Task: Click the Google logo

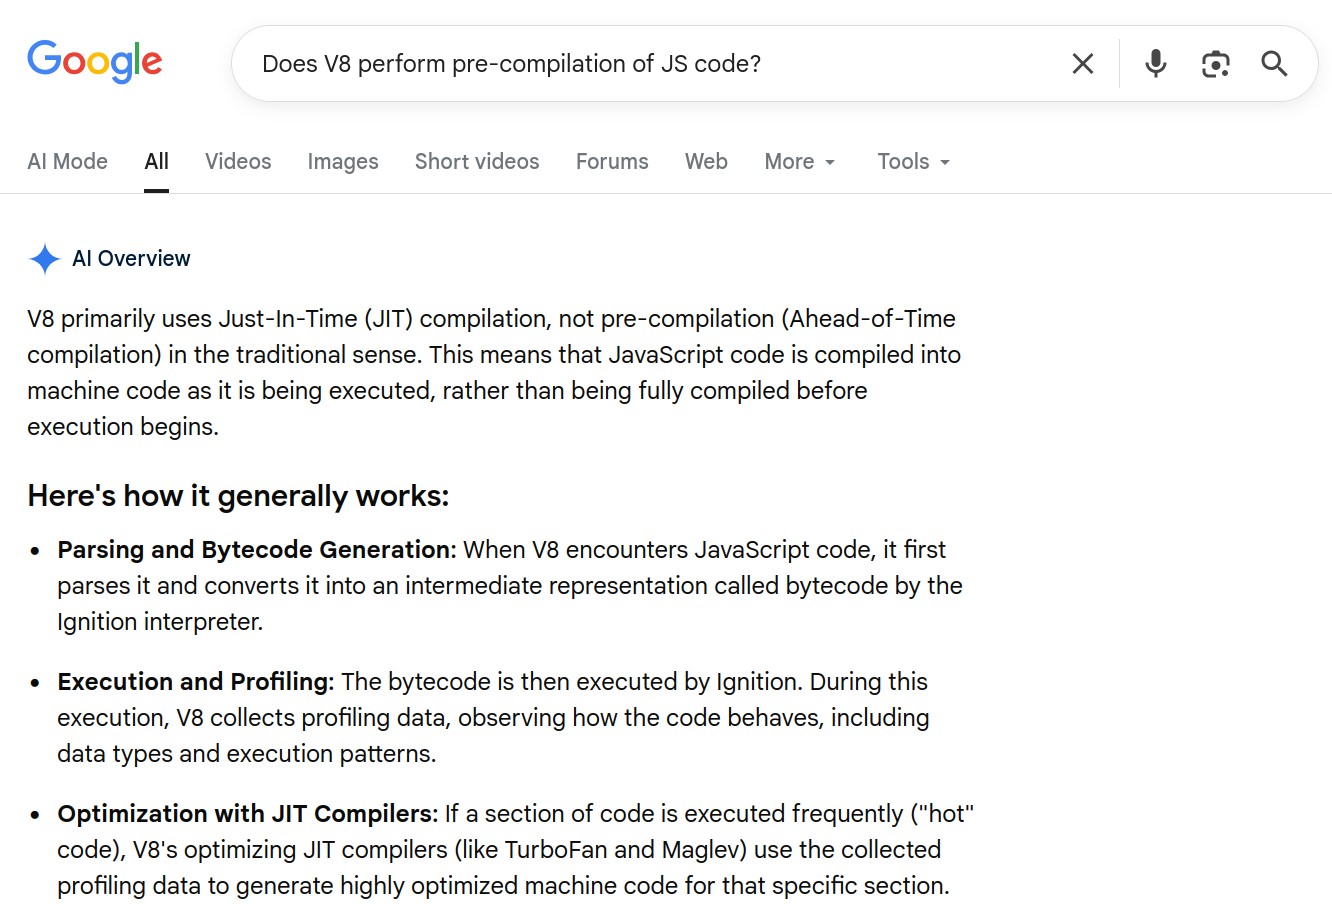Action: pyautogui.click(x=95, y=62)
